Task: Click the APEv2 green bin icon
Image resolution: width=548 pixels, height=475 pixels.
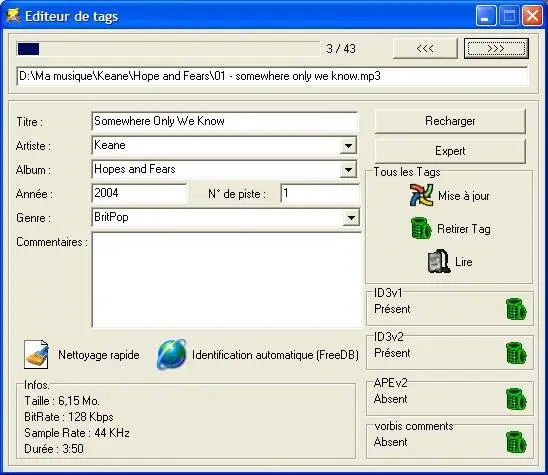Action: (x=516, y=399)
